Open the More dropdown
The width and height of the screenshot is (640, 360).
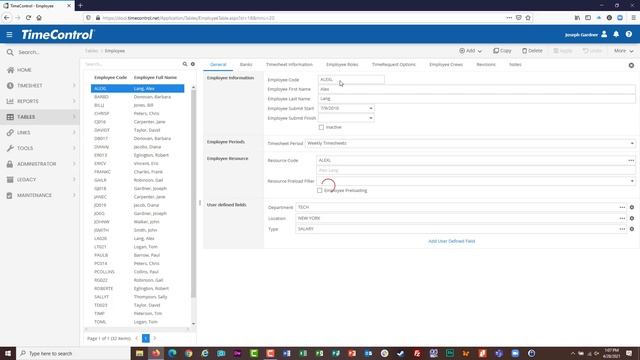point(623,51)
